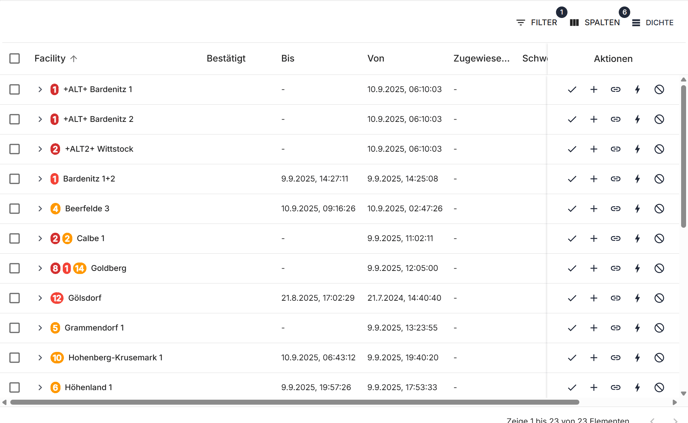This screenshot has width=688, height=423.
Task: Click the block icon for Höhenland 1
Action: pos(659,387)
